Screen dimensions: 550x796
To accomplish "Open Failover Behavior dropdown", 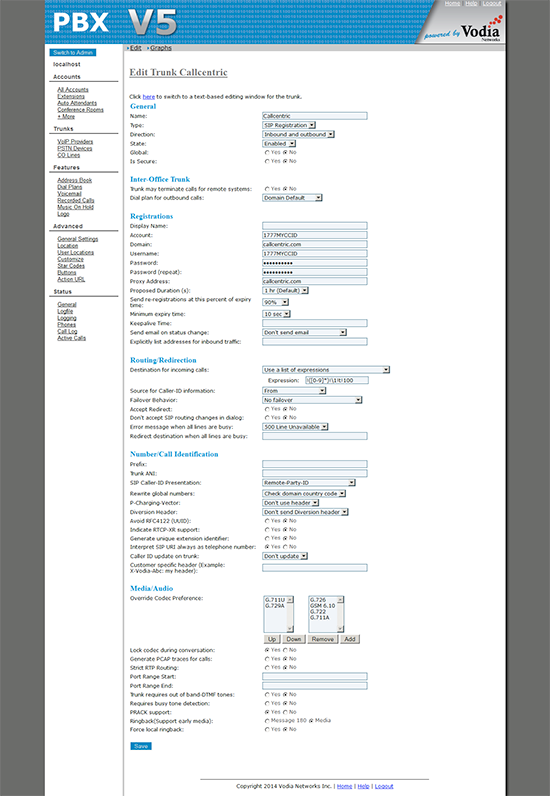I will pyautogui.click(x=312, y=400).
